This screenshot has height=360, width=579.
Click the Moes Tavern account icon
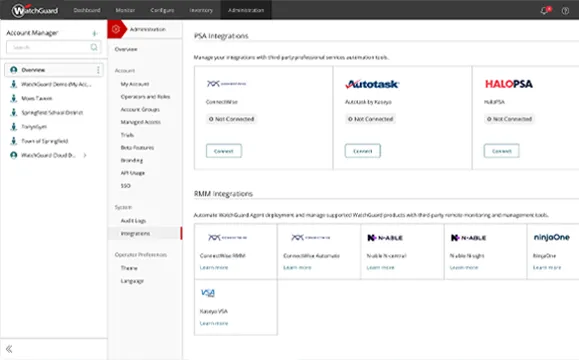(14, 98)
